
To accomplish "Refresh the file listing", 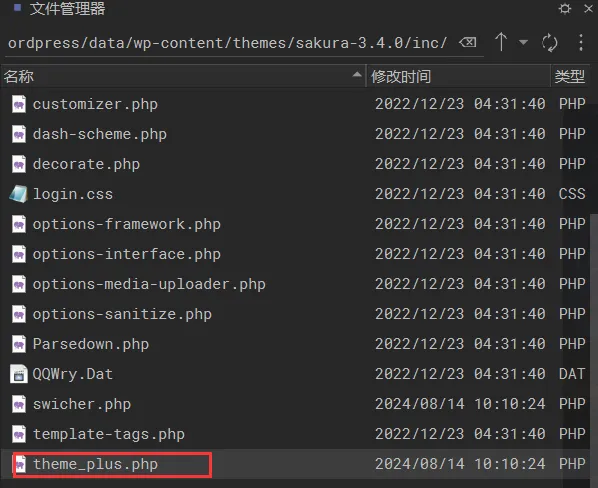I will (549, 42).
